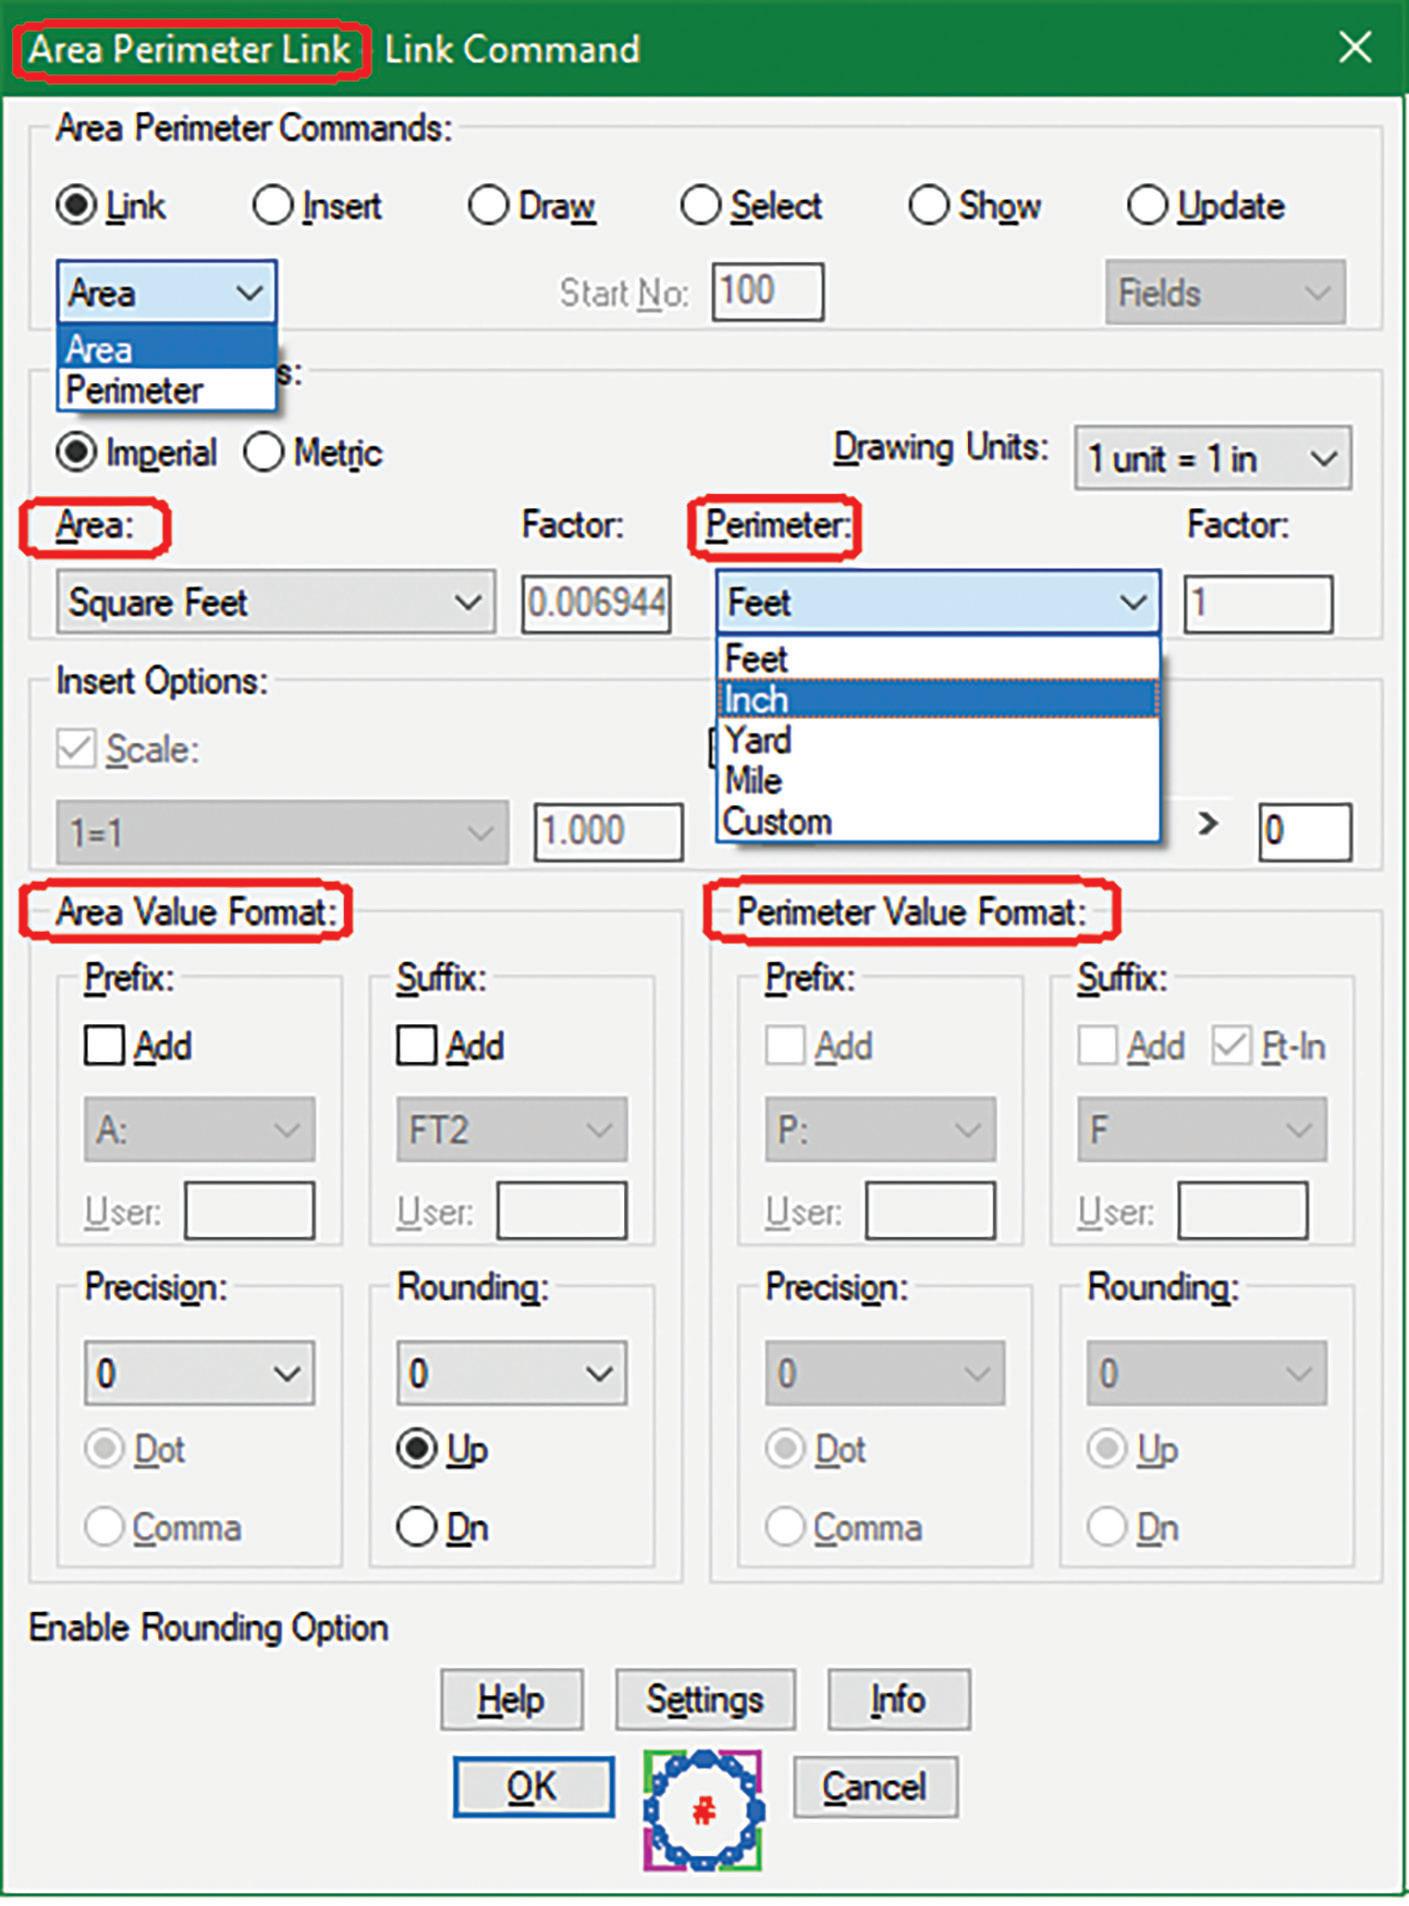Choose the Metric units radio option
This screenshot has height=1906, width=1409.
tap(265, 453)
